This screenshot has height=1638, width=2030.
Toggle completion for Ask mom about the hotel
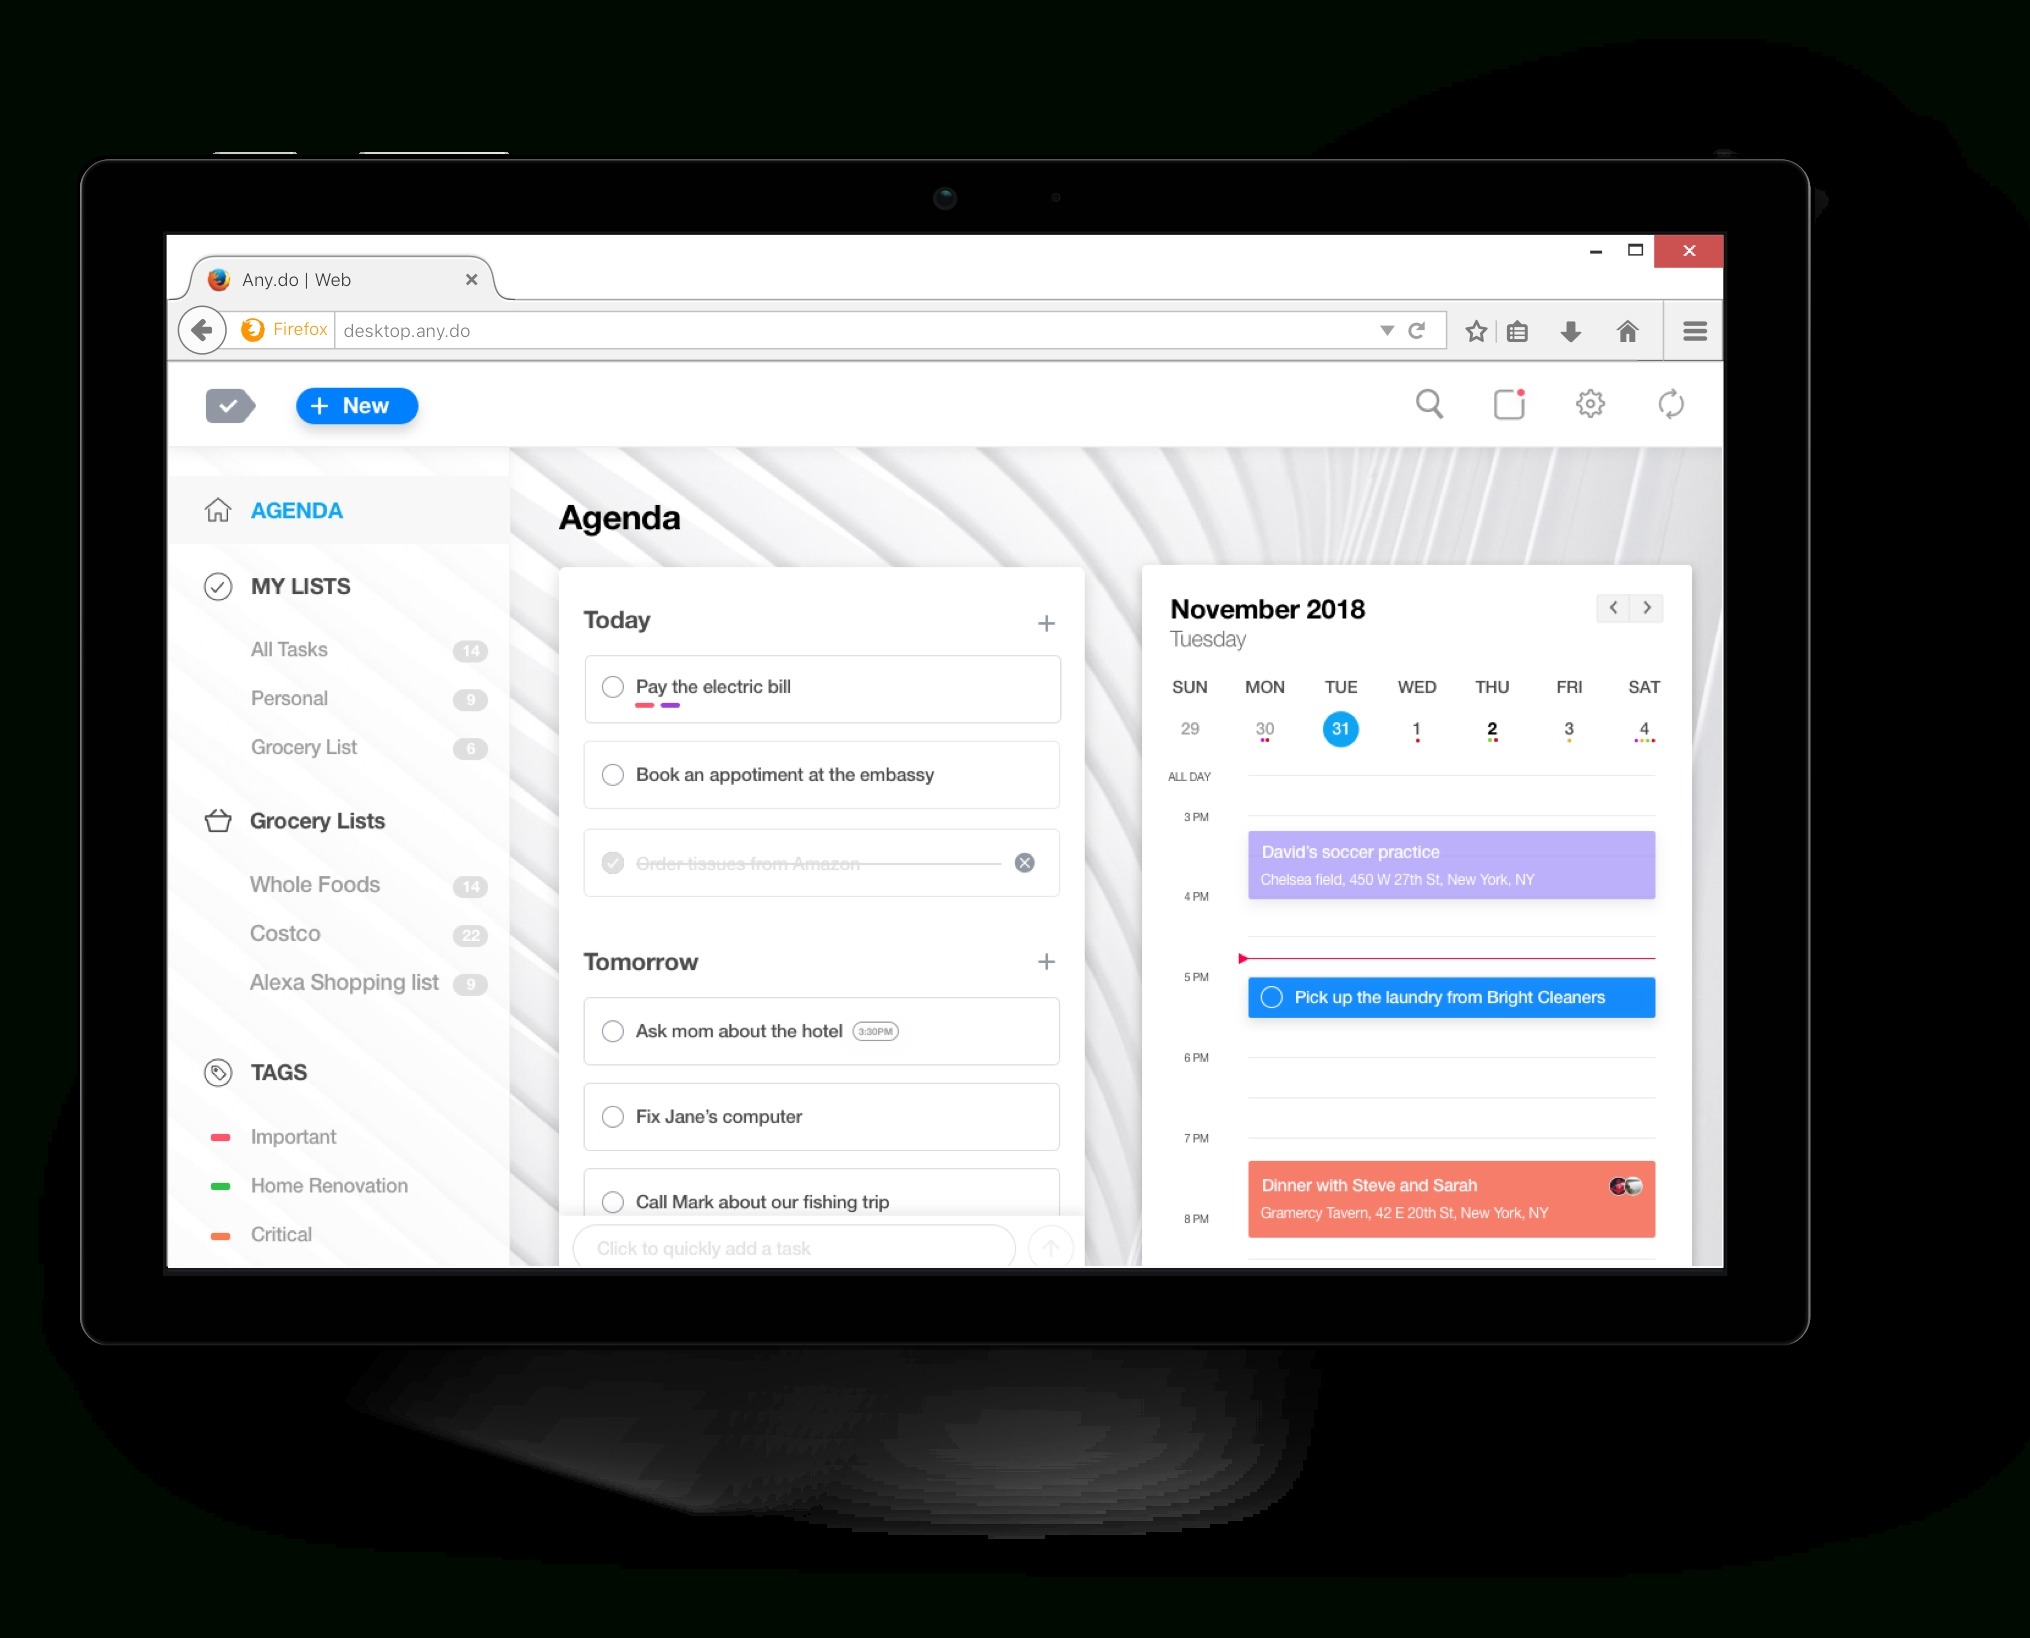612,1030
